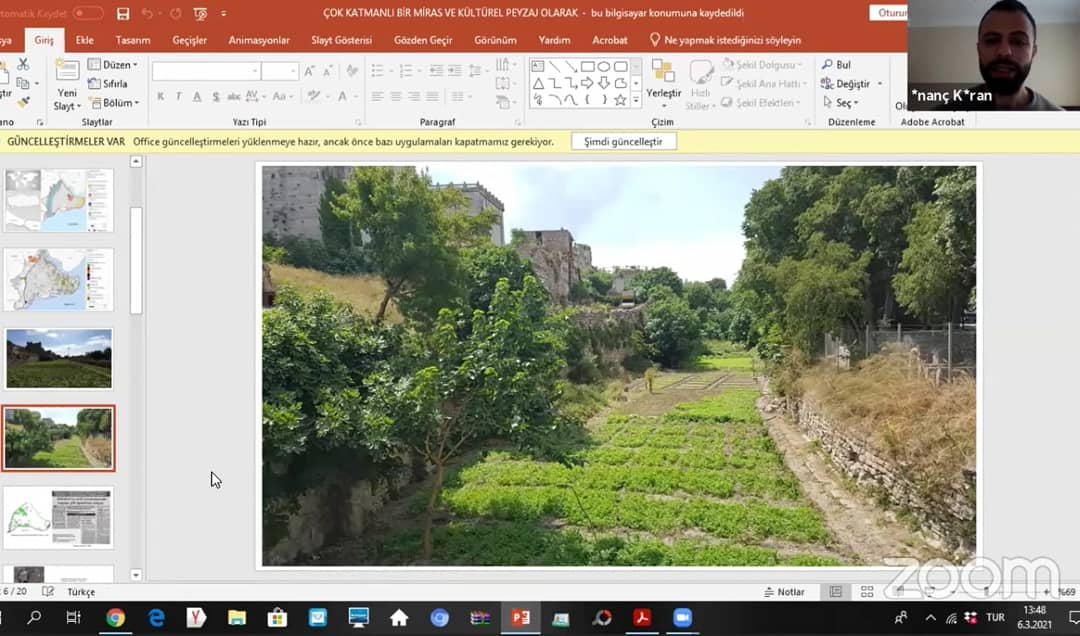
Task: Justify text in Paragraf group
Action: (433, 96)
